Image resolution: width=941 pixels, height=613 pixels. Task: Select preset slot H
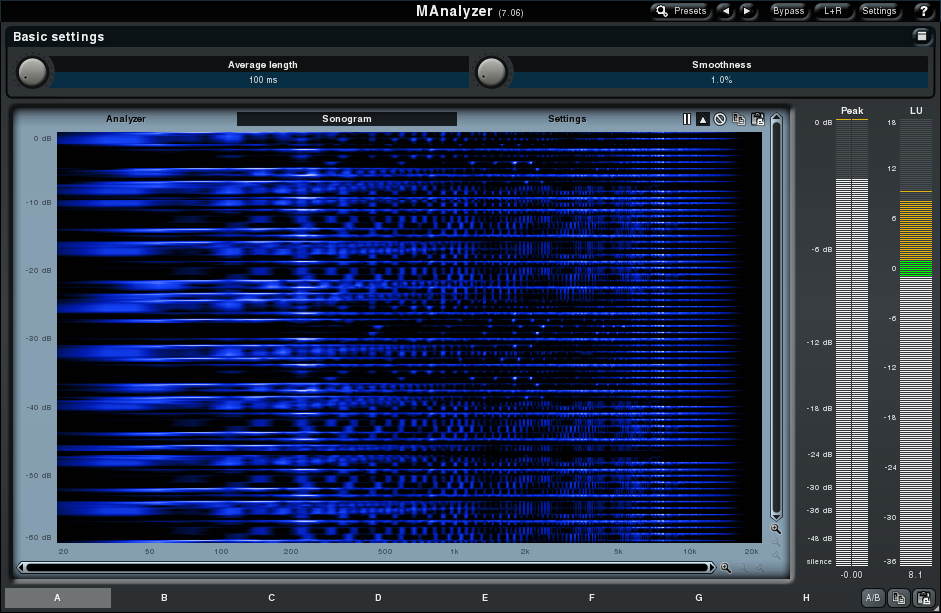click(806, 597)
